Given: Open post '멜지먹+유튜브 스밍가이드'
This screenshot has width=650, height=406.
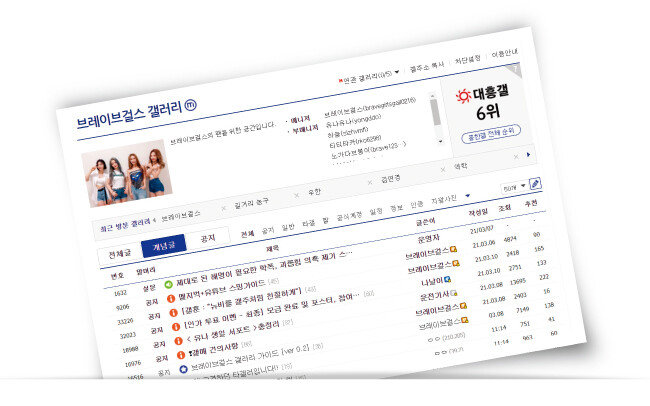Looking at the screenshot, I should pos(221,290).
